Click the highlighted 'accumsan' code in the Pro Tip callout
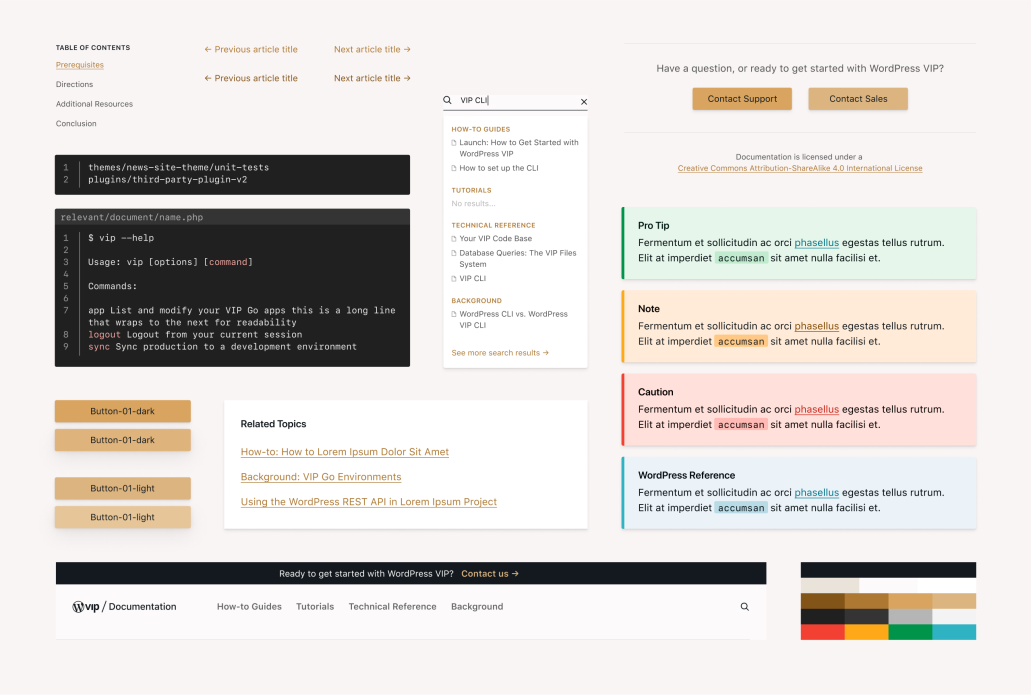 741,258
